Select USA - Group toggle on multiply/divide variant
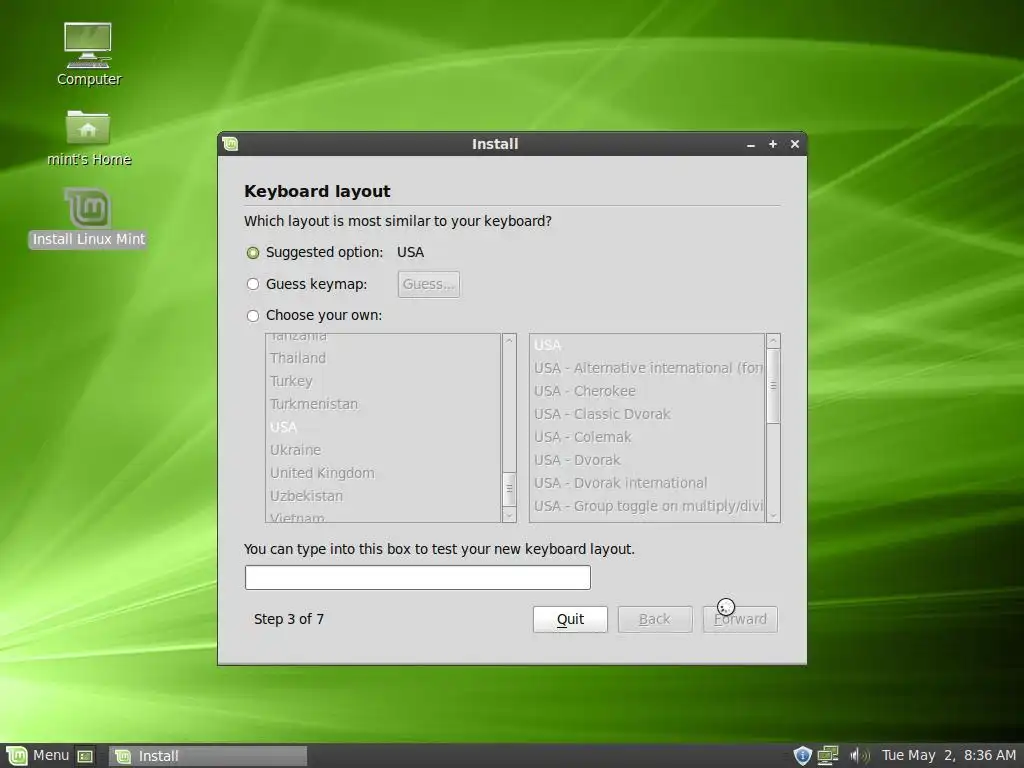 pyautogui.click(x=647, y=506)
